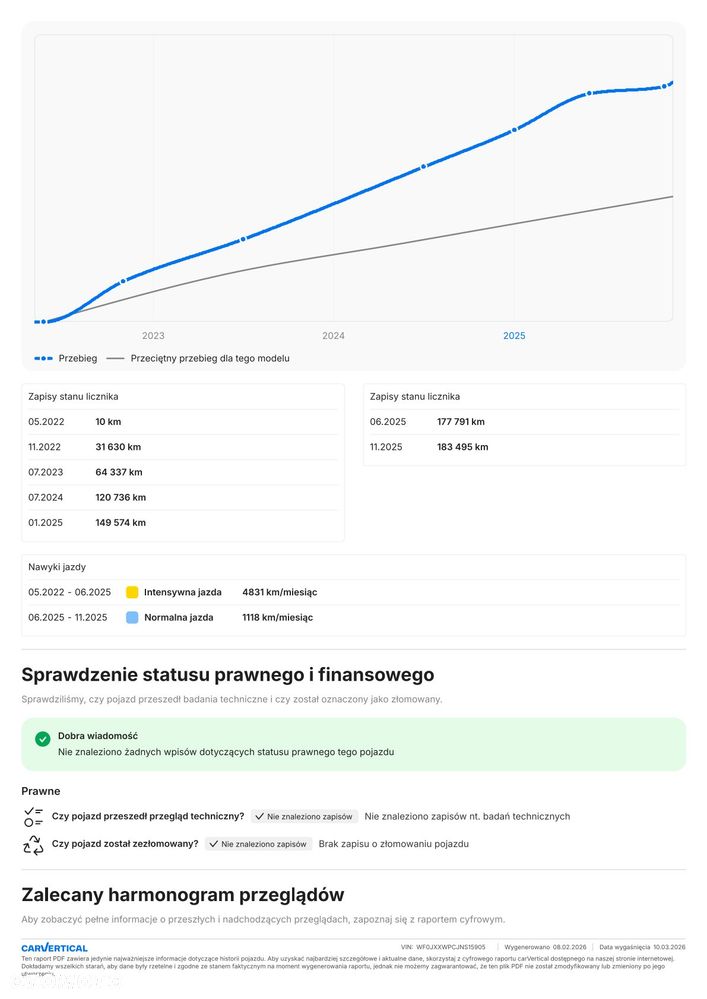Click the 2023 year label on chart axis
This screenshot has width=707, height=999.
(x=153, y=336)
